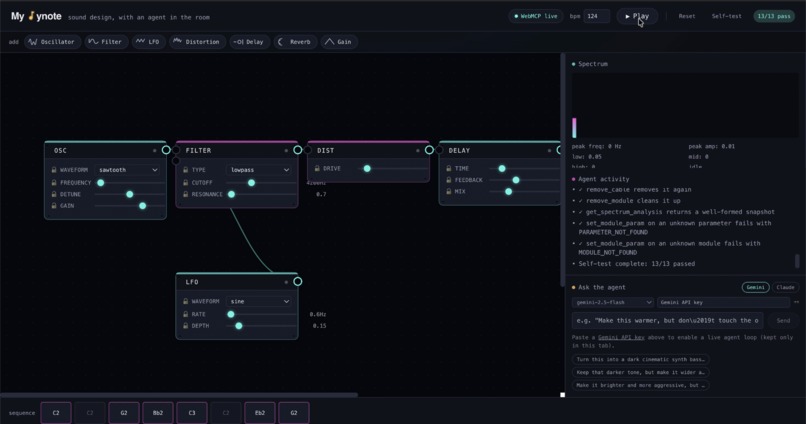The height and width of the screenshot is (424, 806).
Task: Click the small dot in DIST header
Action: (417, 151)
